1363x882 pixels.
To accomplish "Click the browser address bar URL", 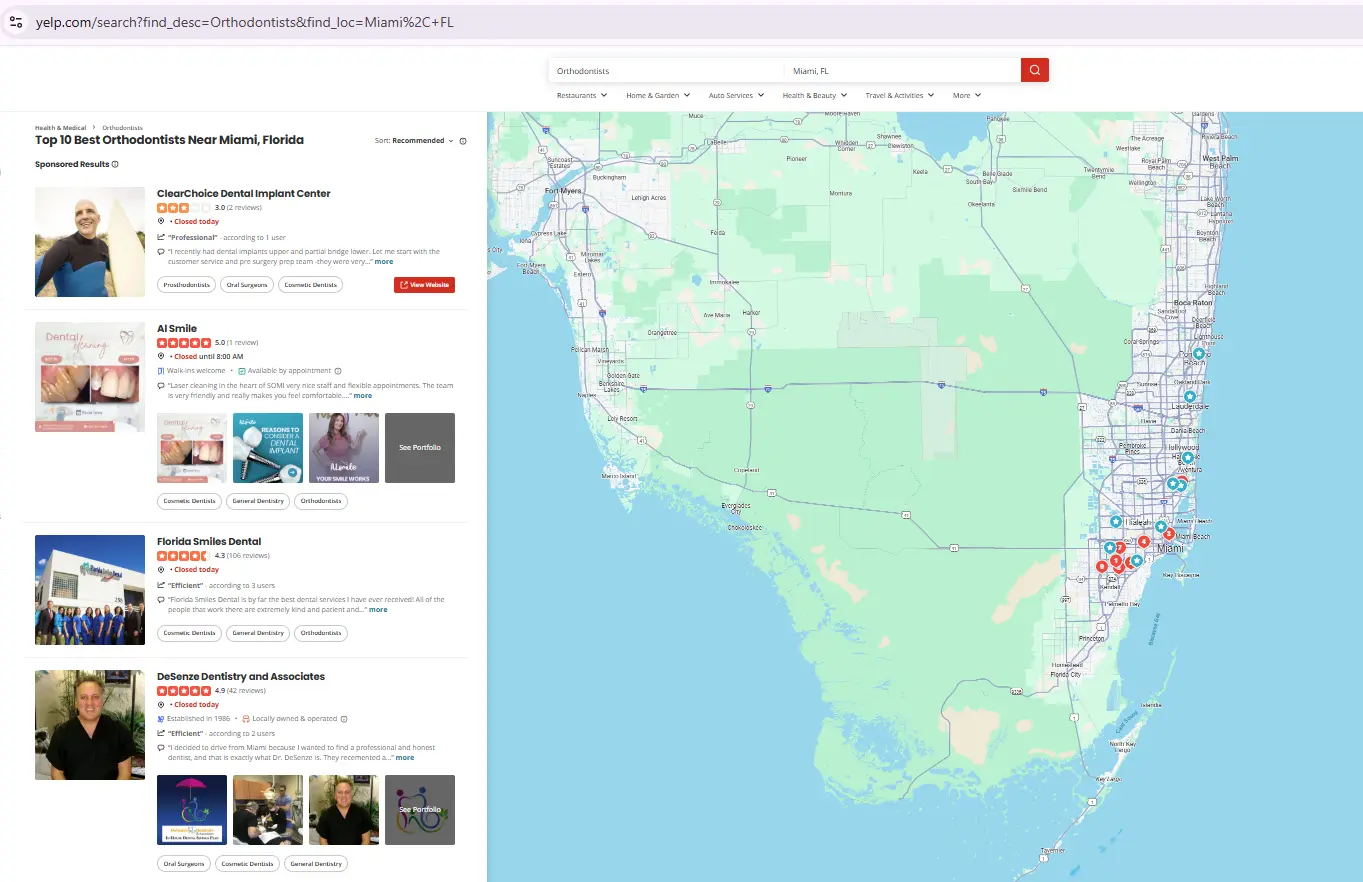I will [x=245, y=22].
